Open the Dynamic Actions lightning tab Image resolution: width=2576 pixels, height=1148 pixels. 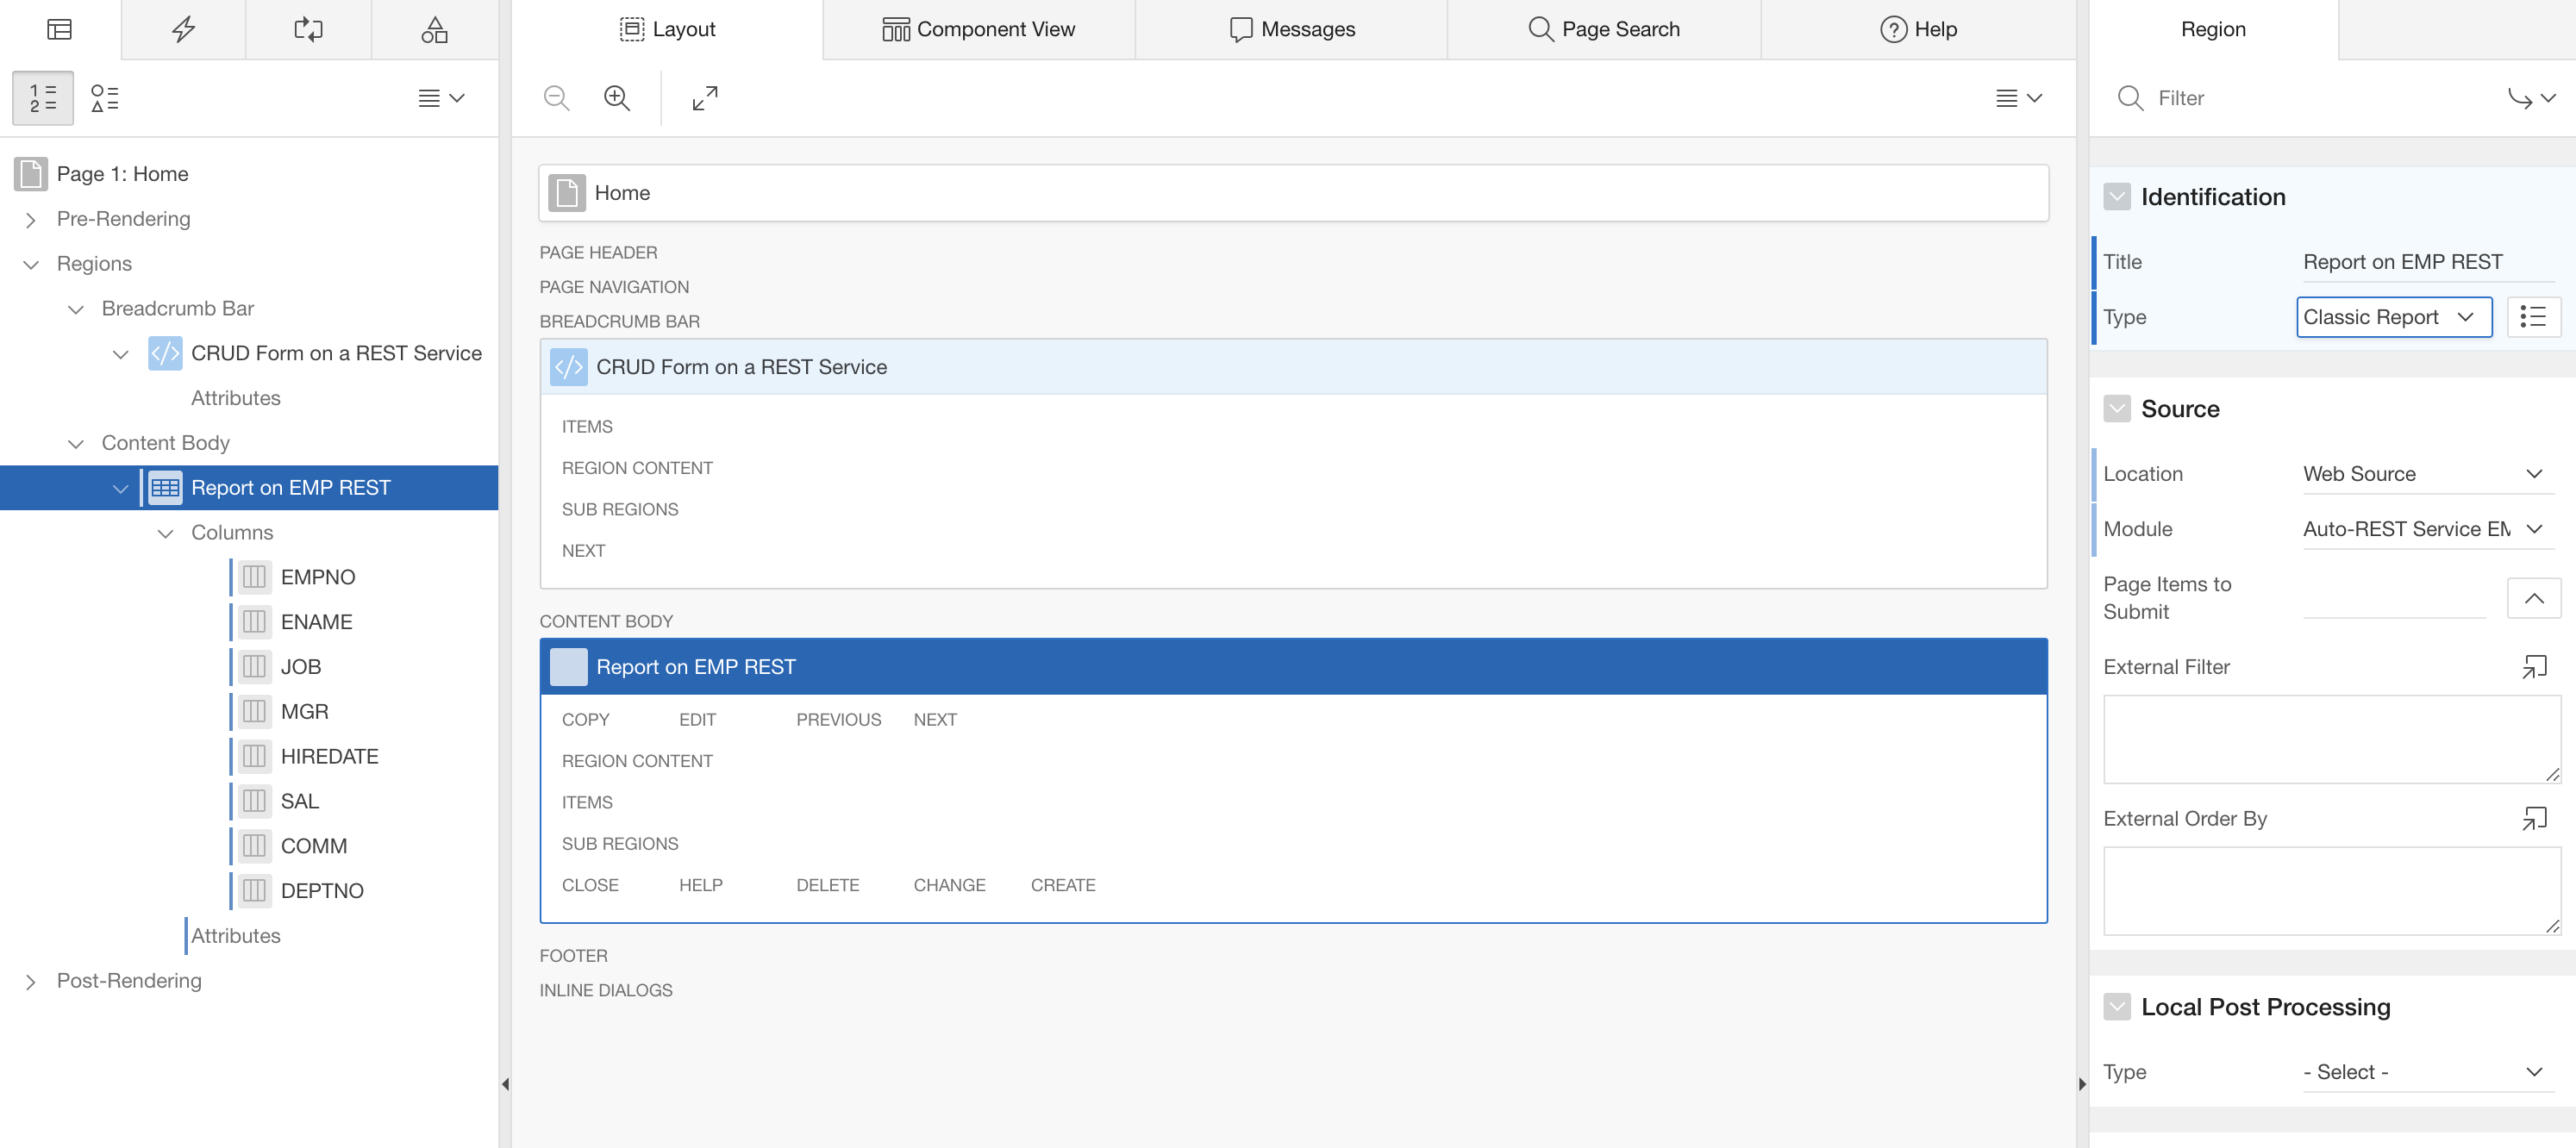[x=183, y=29]
